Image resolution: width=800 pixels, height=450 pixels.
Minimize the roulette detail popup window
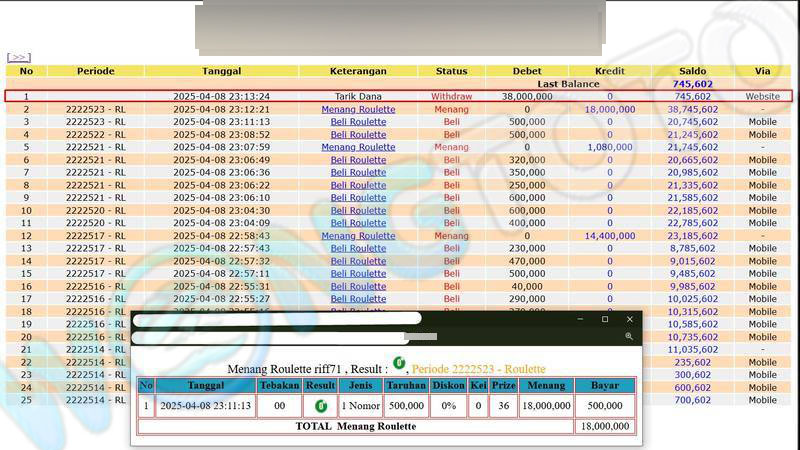581,319
